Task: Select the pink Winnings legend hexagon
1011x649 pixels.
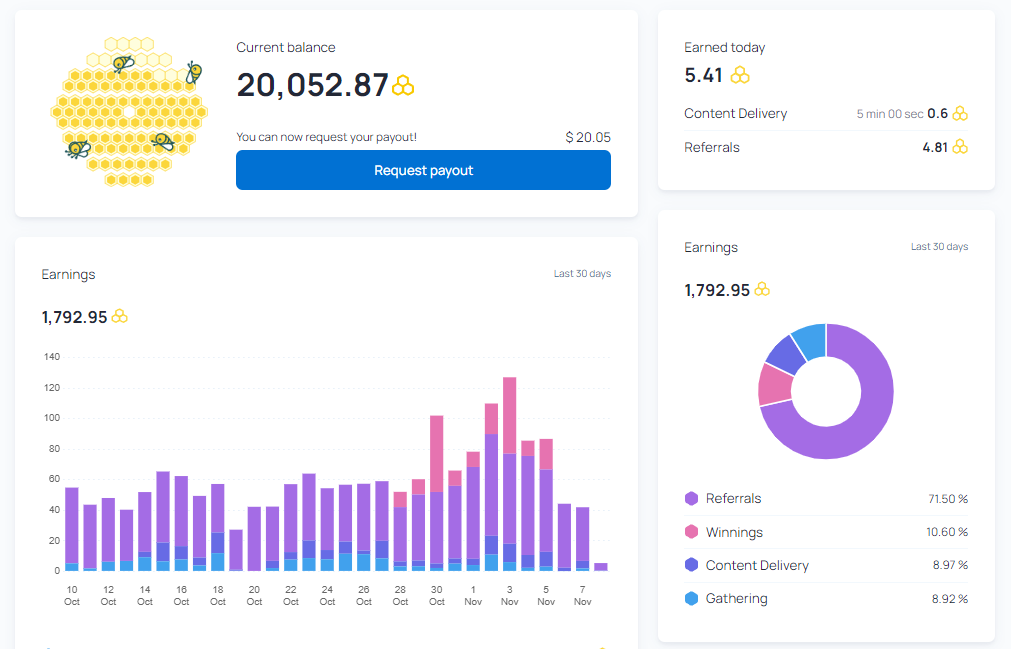Action: point(691,532)
